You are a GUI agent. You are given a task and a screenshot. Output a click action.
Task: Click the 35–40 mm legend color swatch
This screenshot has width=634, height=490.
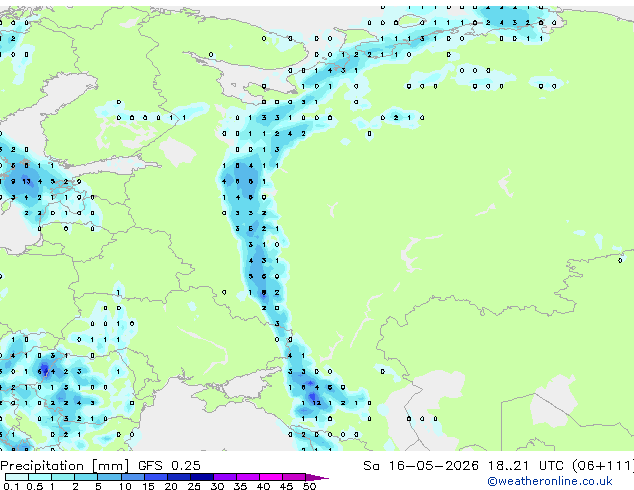248,477
